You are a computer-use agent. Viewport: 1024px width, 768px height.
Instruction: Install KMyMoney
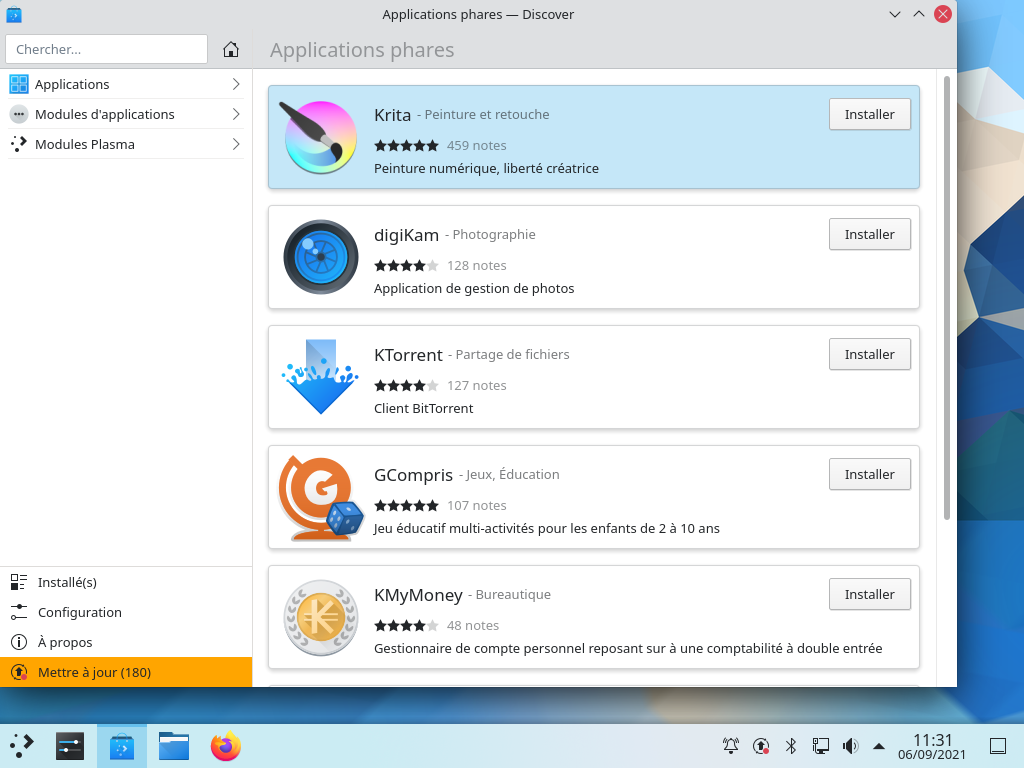pos(869,595)
